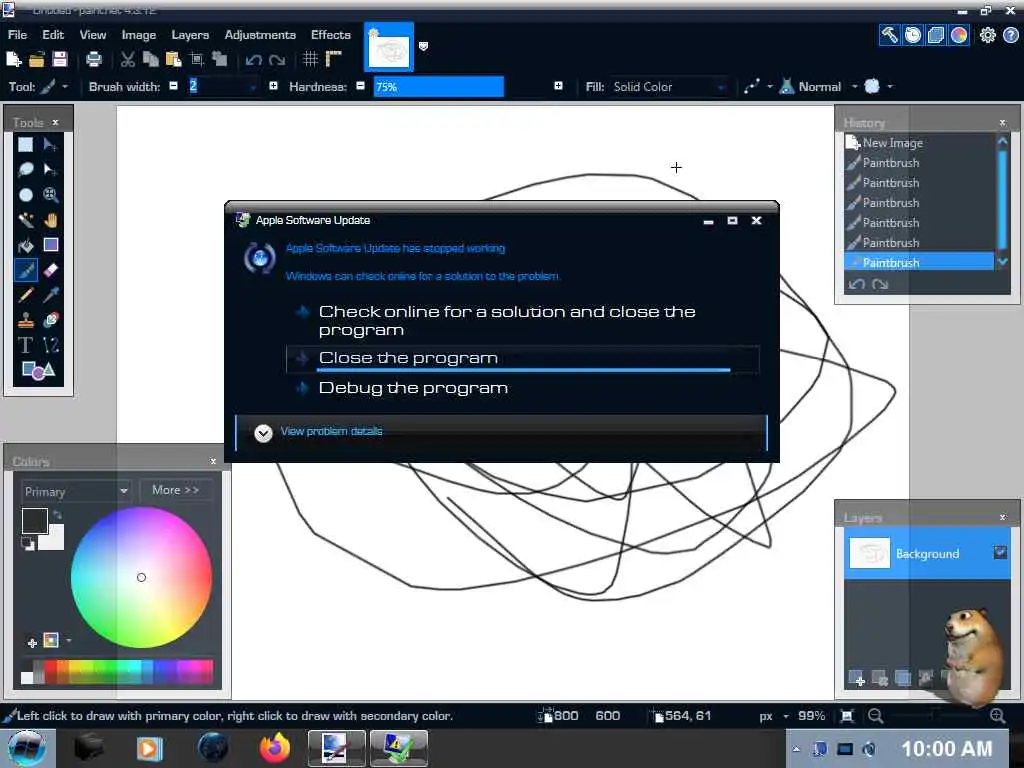Select the Zoom tool in Tools panel

(x=50, y=195)
